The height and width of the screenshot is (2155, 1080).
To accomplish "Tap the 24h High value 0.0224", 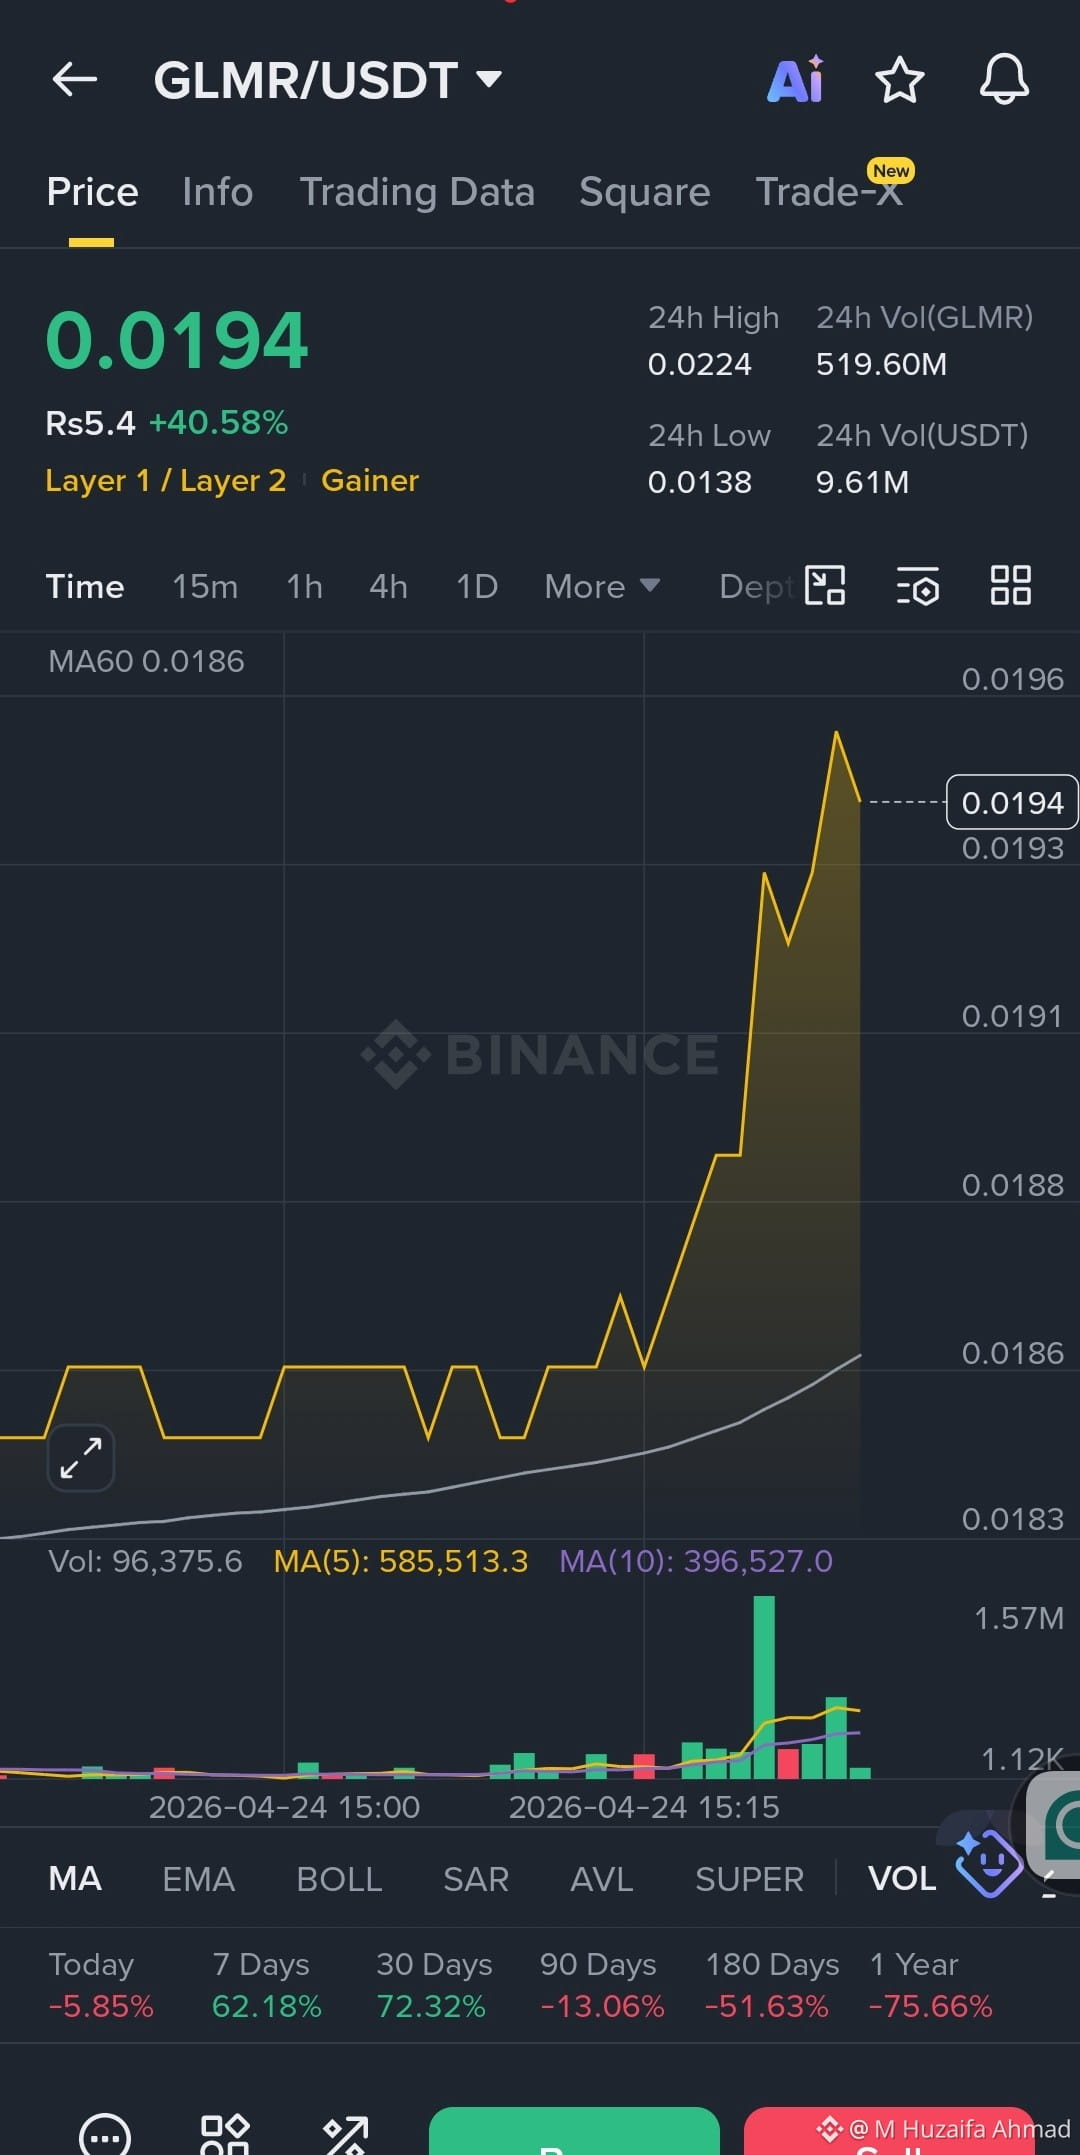I will 700,364.
